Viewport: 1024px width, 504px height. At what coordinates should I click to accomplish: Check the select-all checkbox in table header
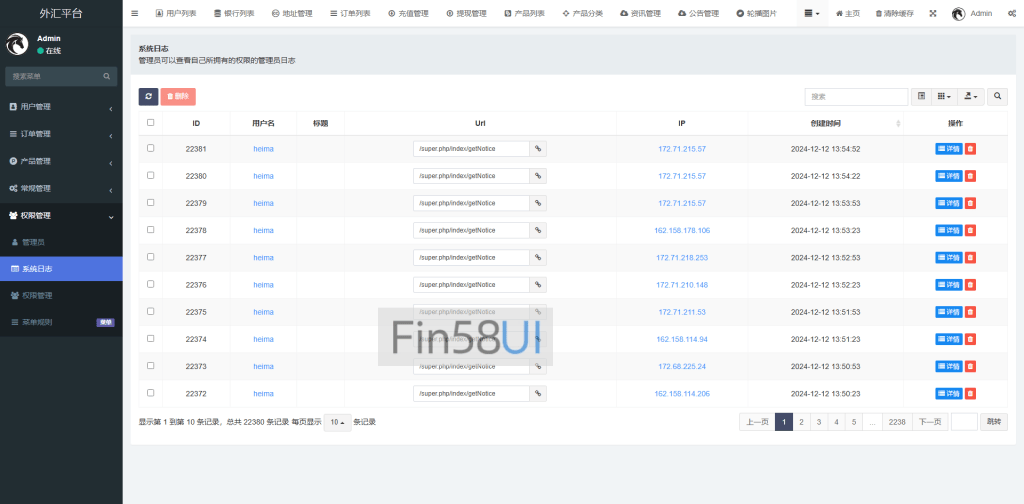coord(151,123)
